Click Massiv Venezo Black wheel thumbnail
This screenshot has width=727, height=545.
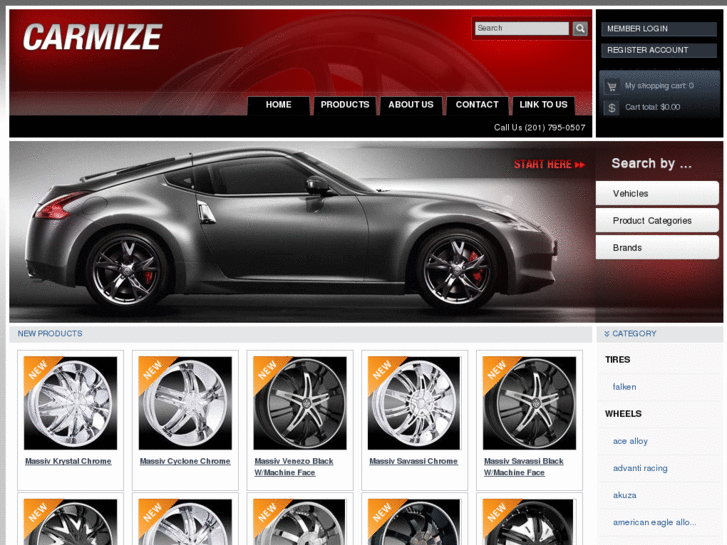pyautogui.click(x=300, y=403)
